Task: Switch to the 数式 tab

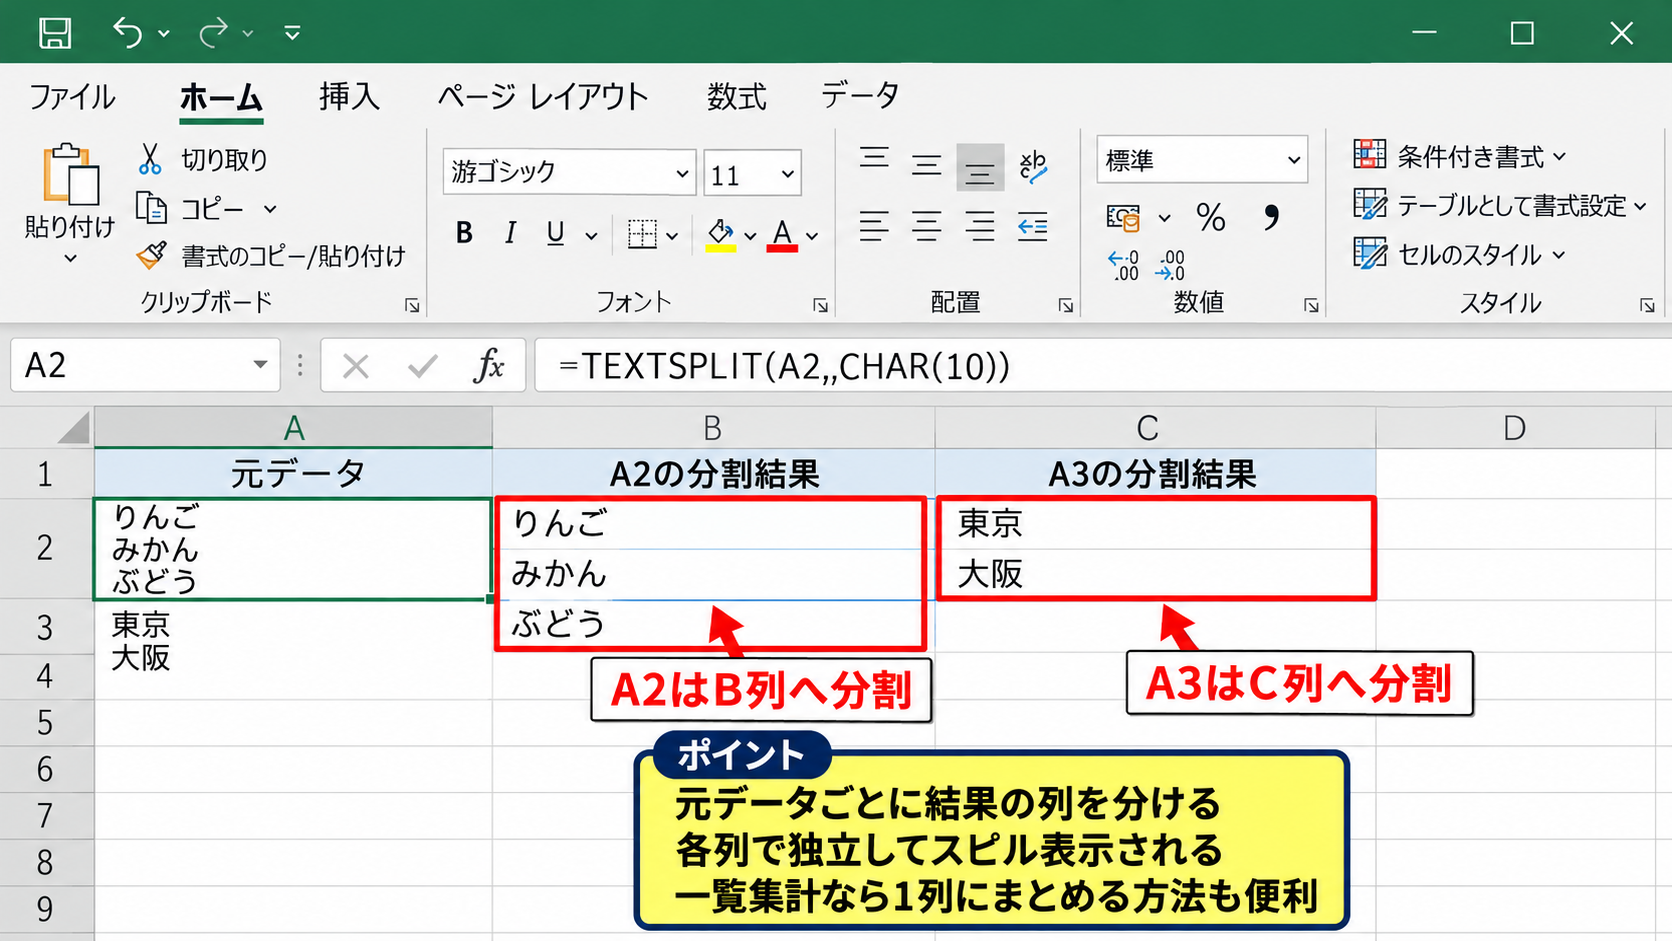Action: 737,97
